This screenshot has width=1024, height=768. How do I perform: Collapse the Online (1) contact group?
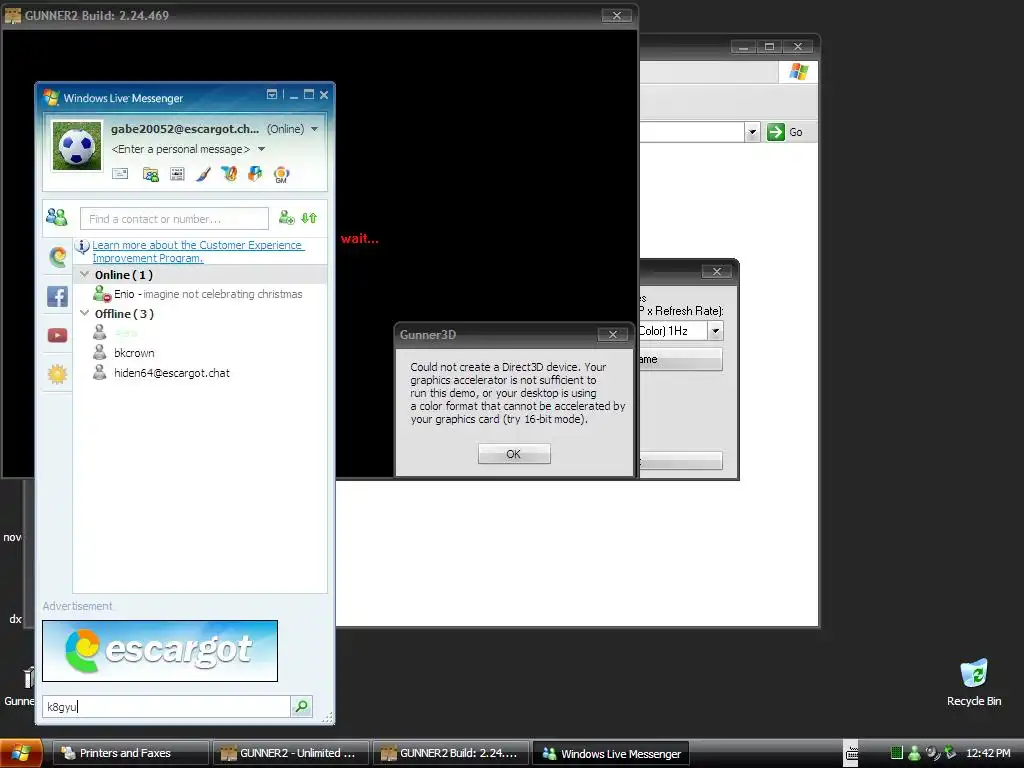coord(85,274)
